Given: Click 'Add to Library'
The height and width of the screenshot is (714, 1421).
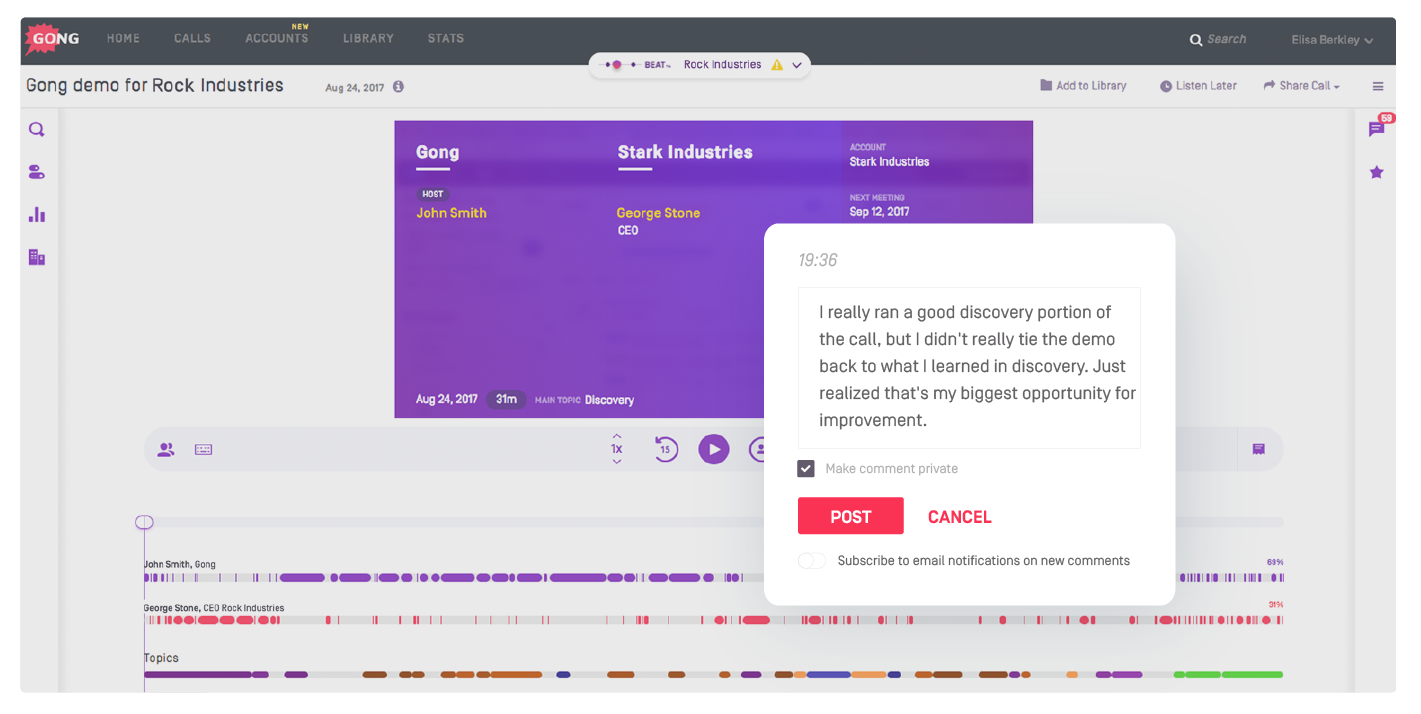Looking at the screenshot, I should 1083,85.
